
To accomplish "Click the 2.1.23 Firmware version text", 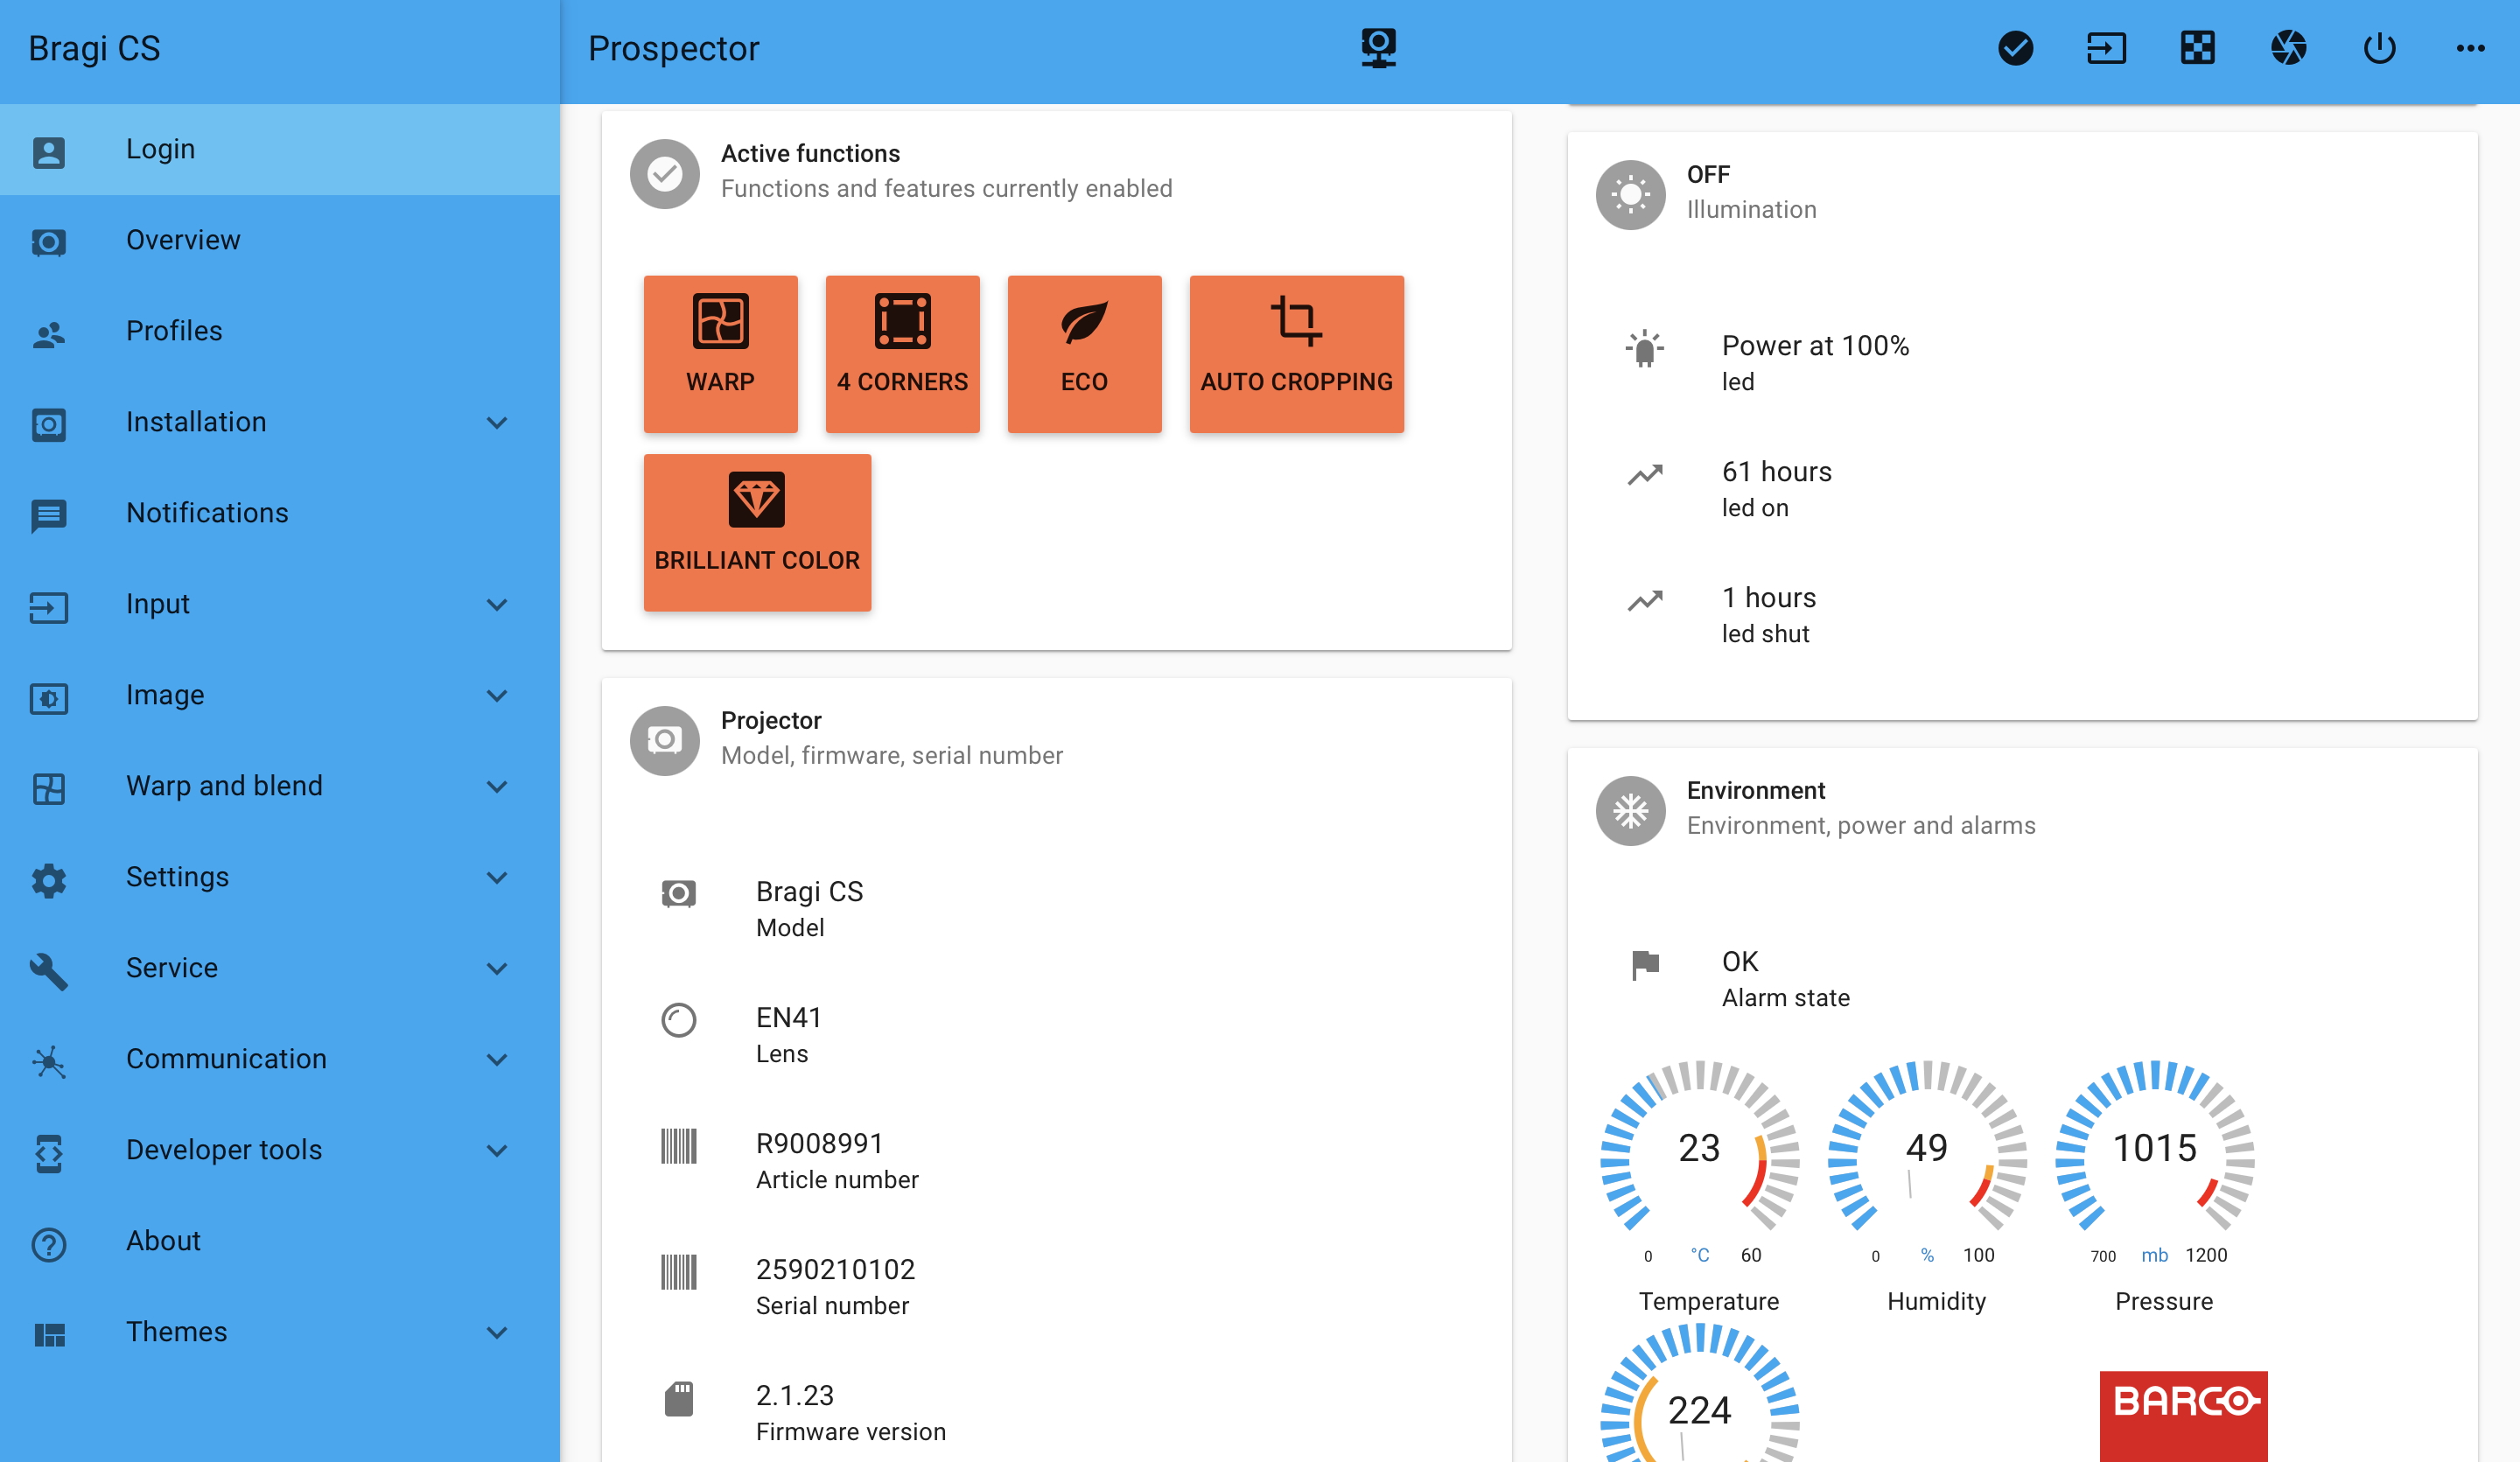I will (x=850, y=1413).
